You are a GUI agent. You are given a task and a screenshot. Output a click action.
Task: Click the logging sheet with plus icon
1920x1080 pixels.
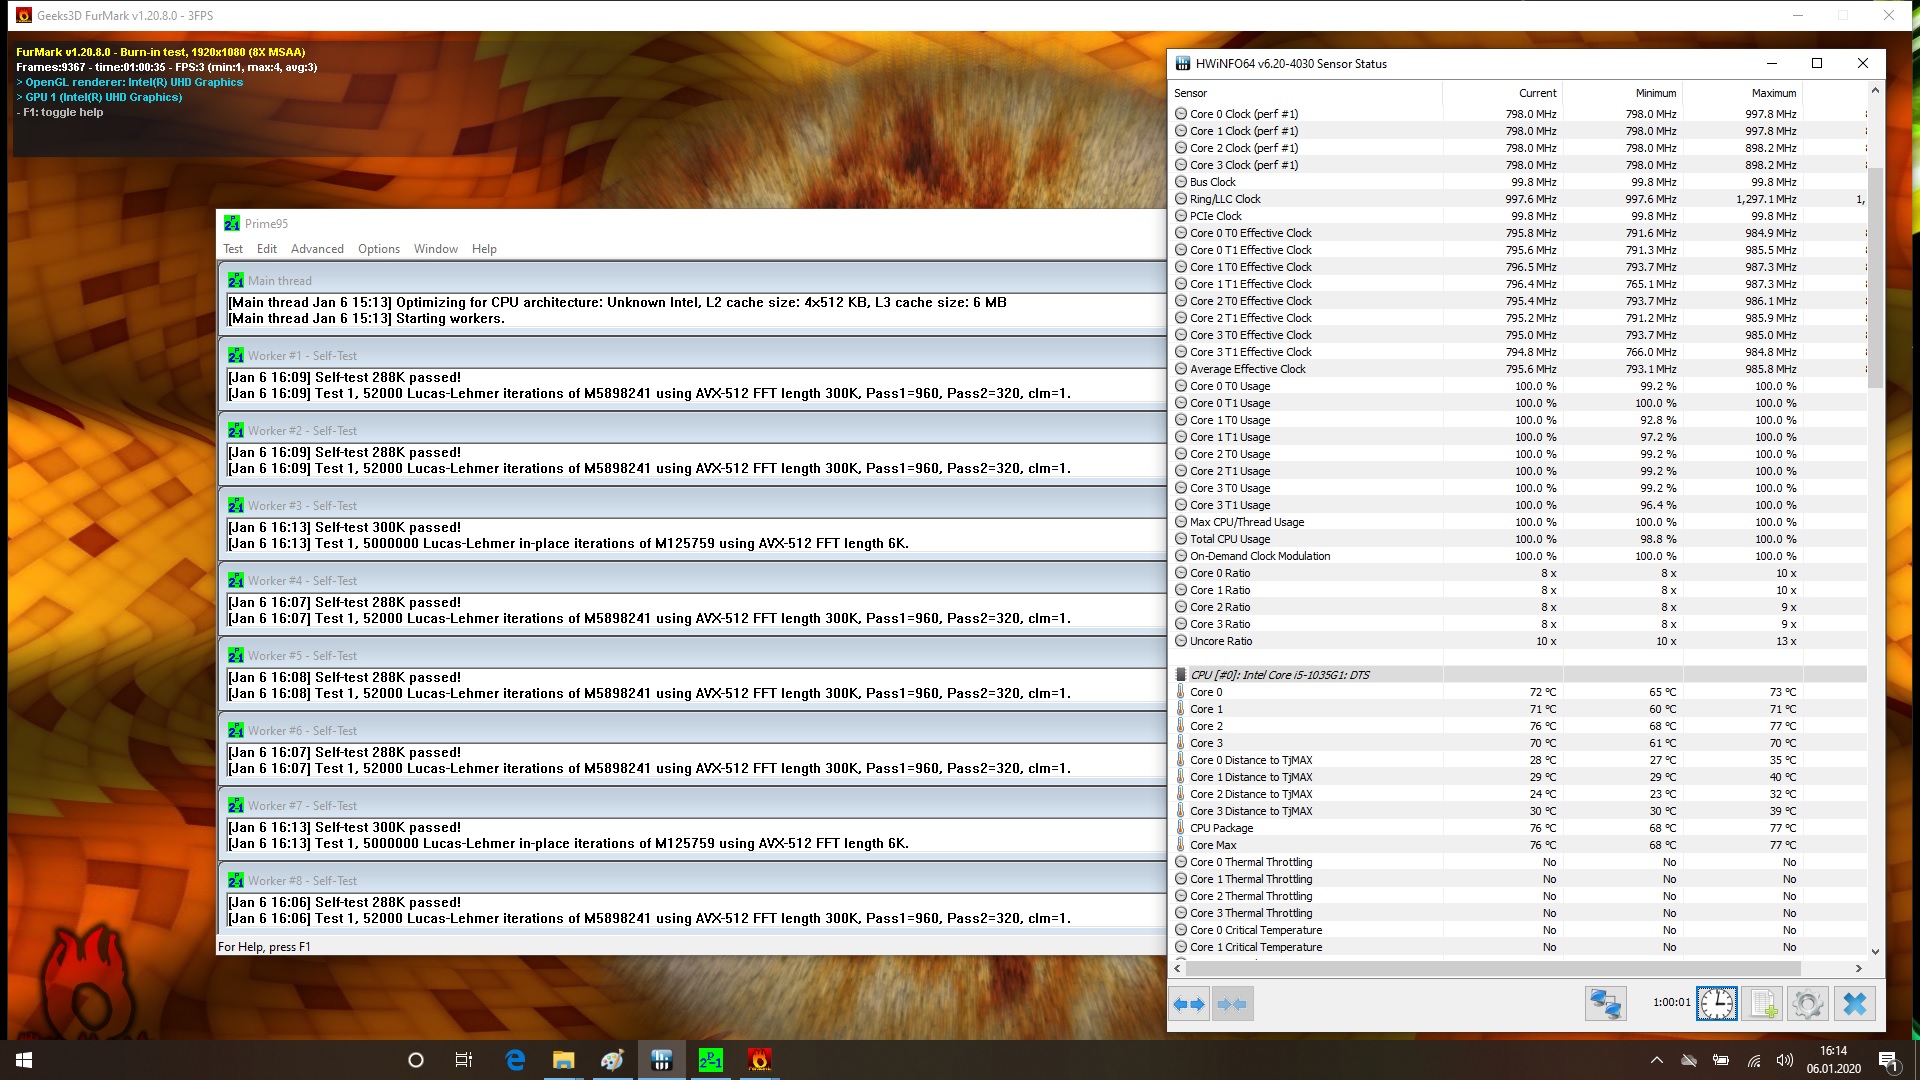[1763, 1004]
